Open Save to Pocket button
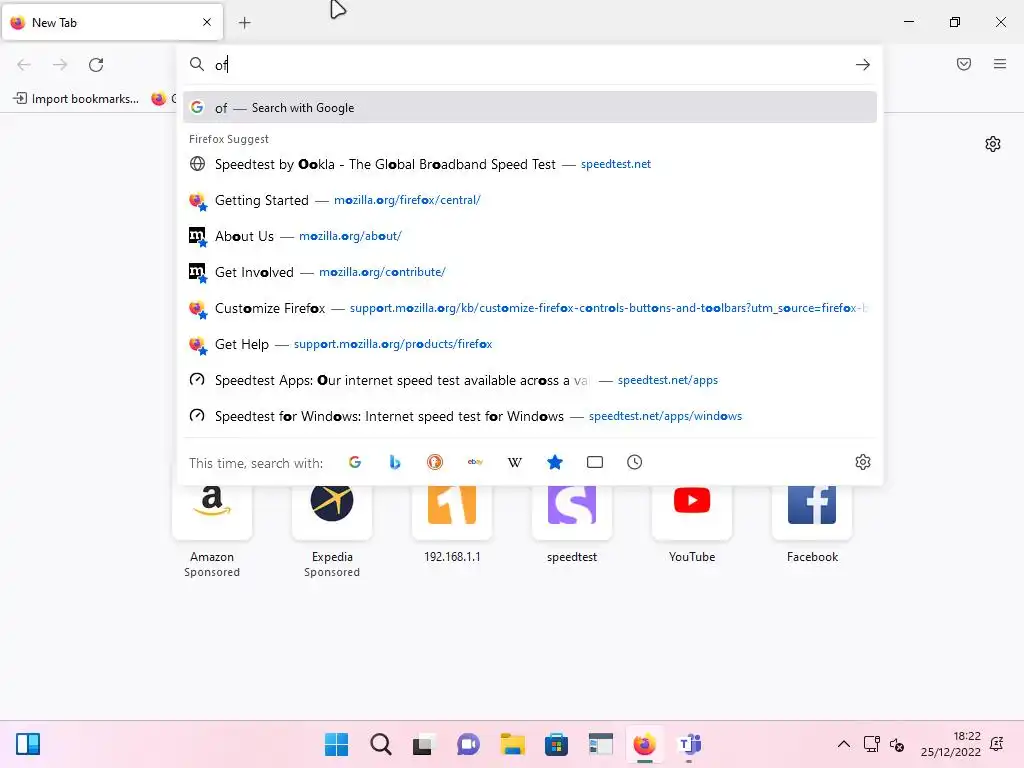Image resolution: width=1024 pixels, height=768 pixels. 964,64
